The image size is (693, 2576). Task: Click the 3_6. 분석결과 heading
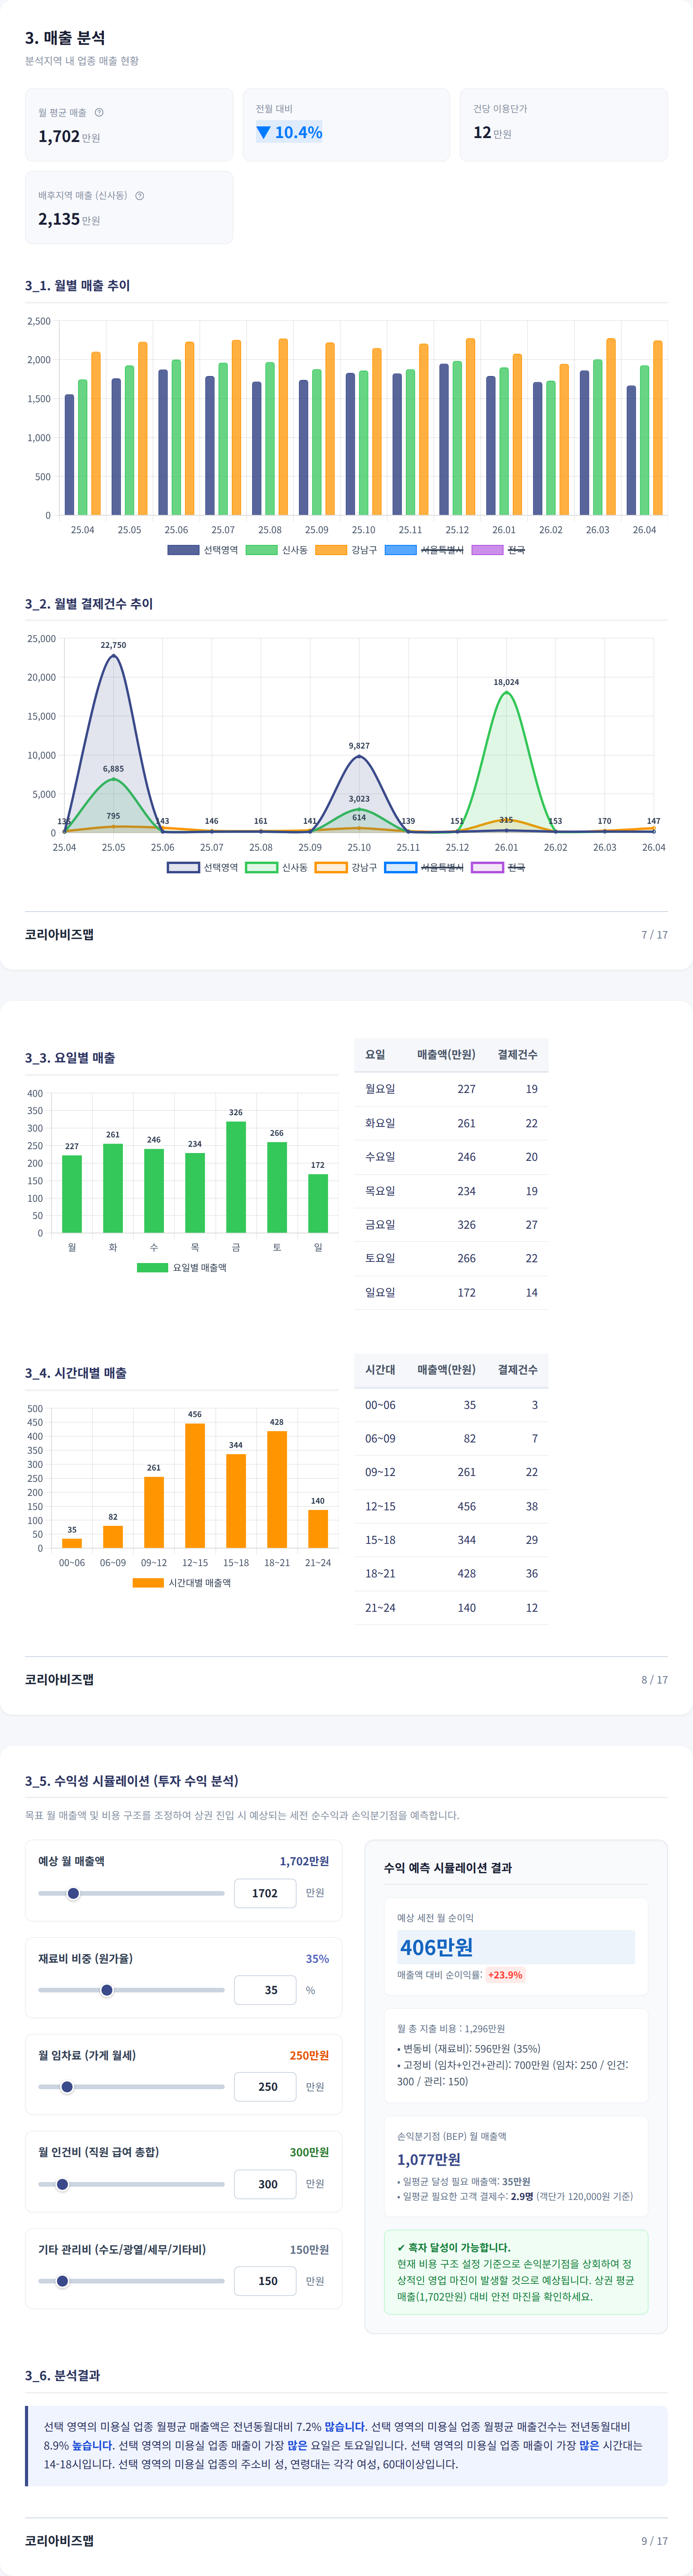62,2375
